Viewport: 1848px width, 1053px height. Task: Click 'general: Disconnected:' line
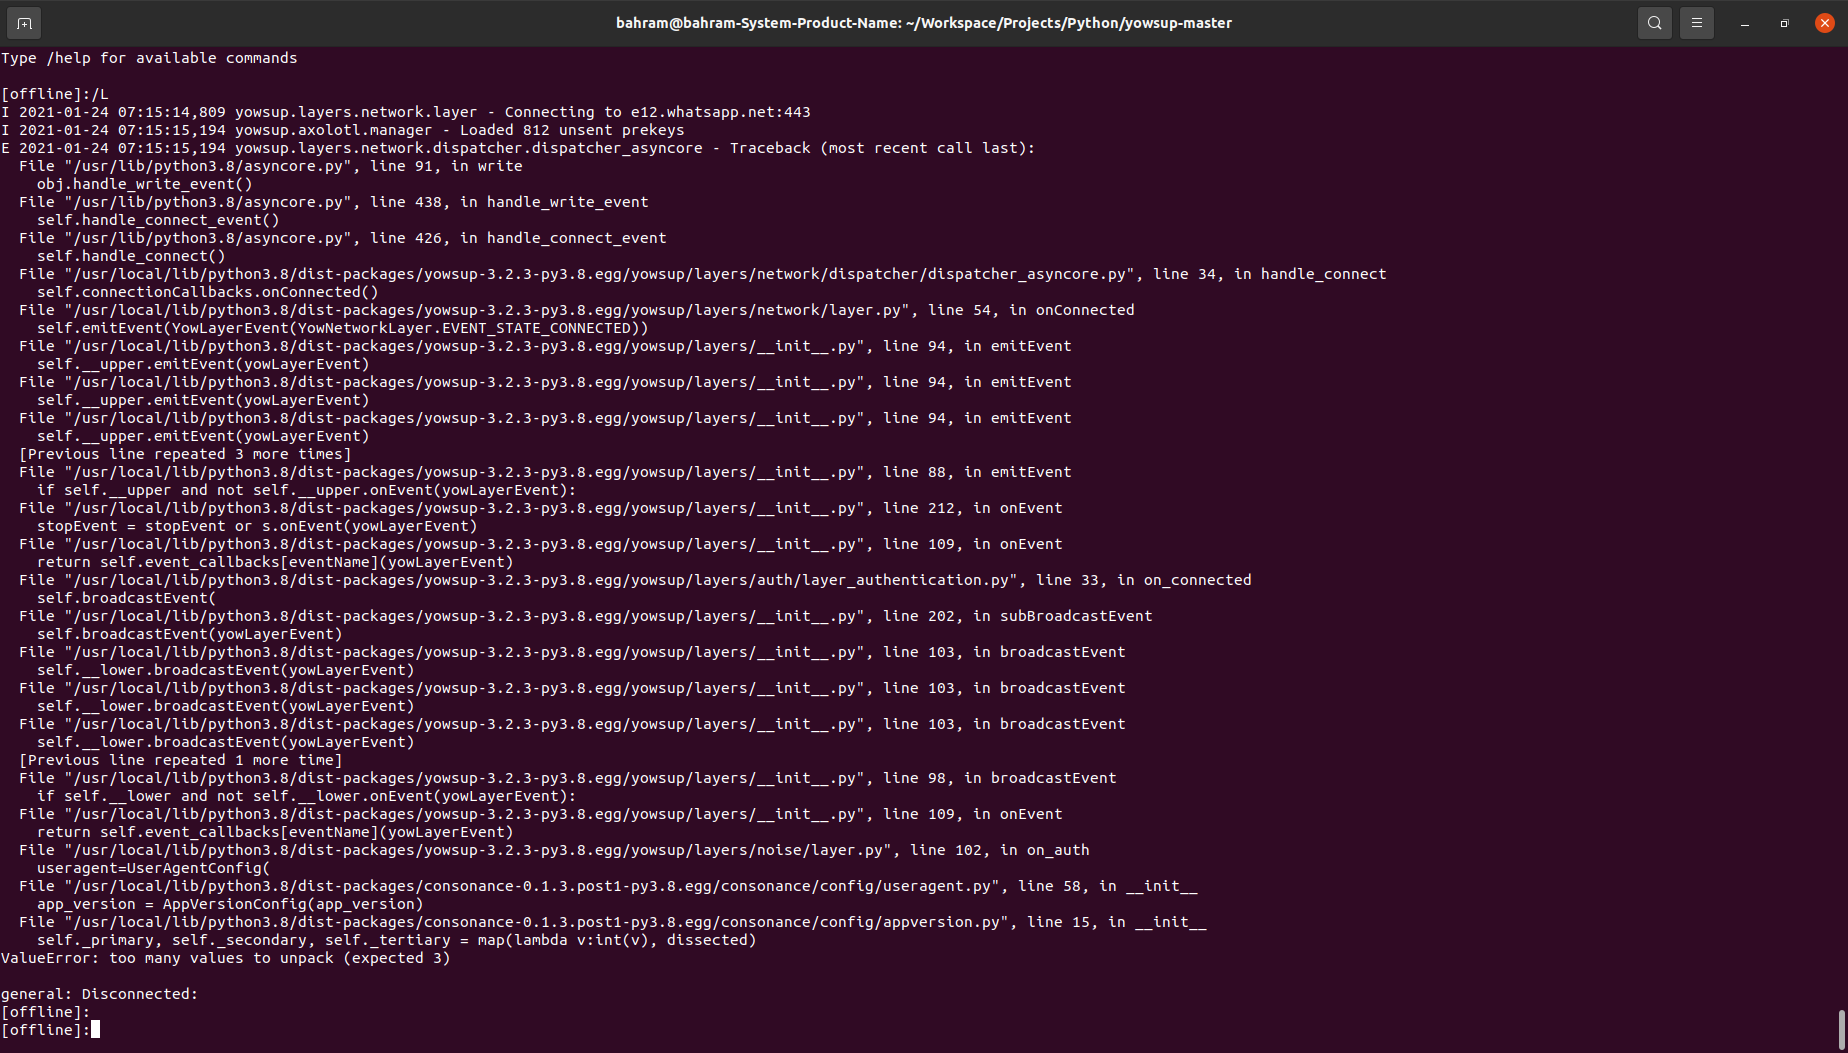(99, 994)
